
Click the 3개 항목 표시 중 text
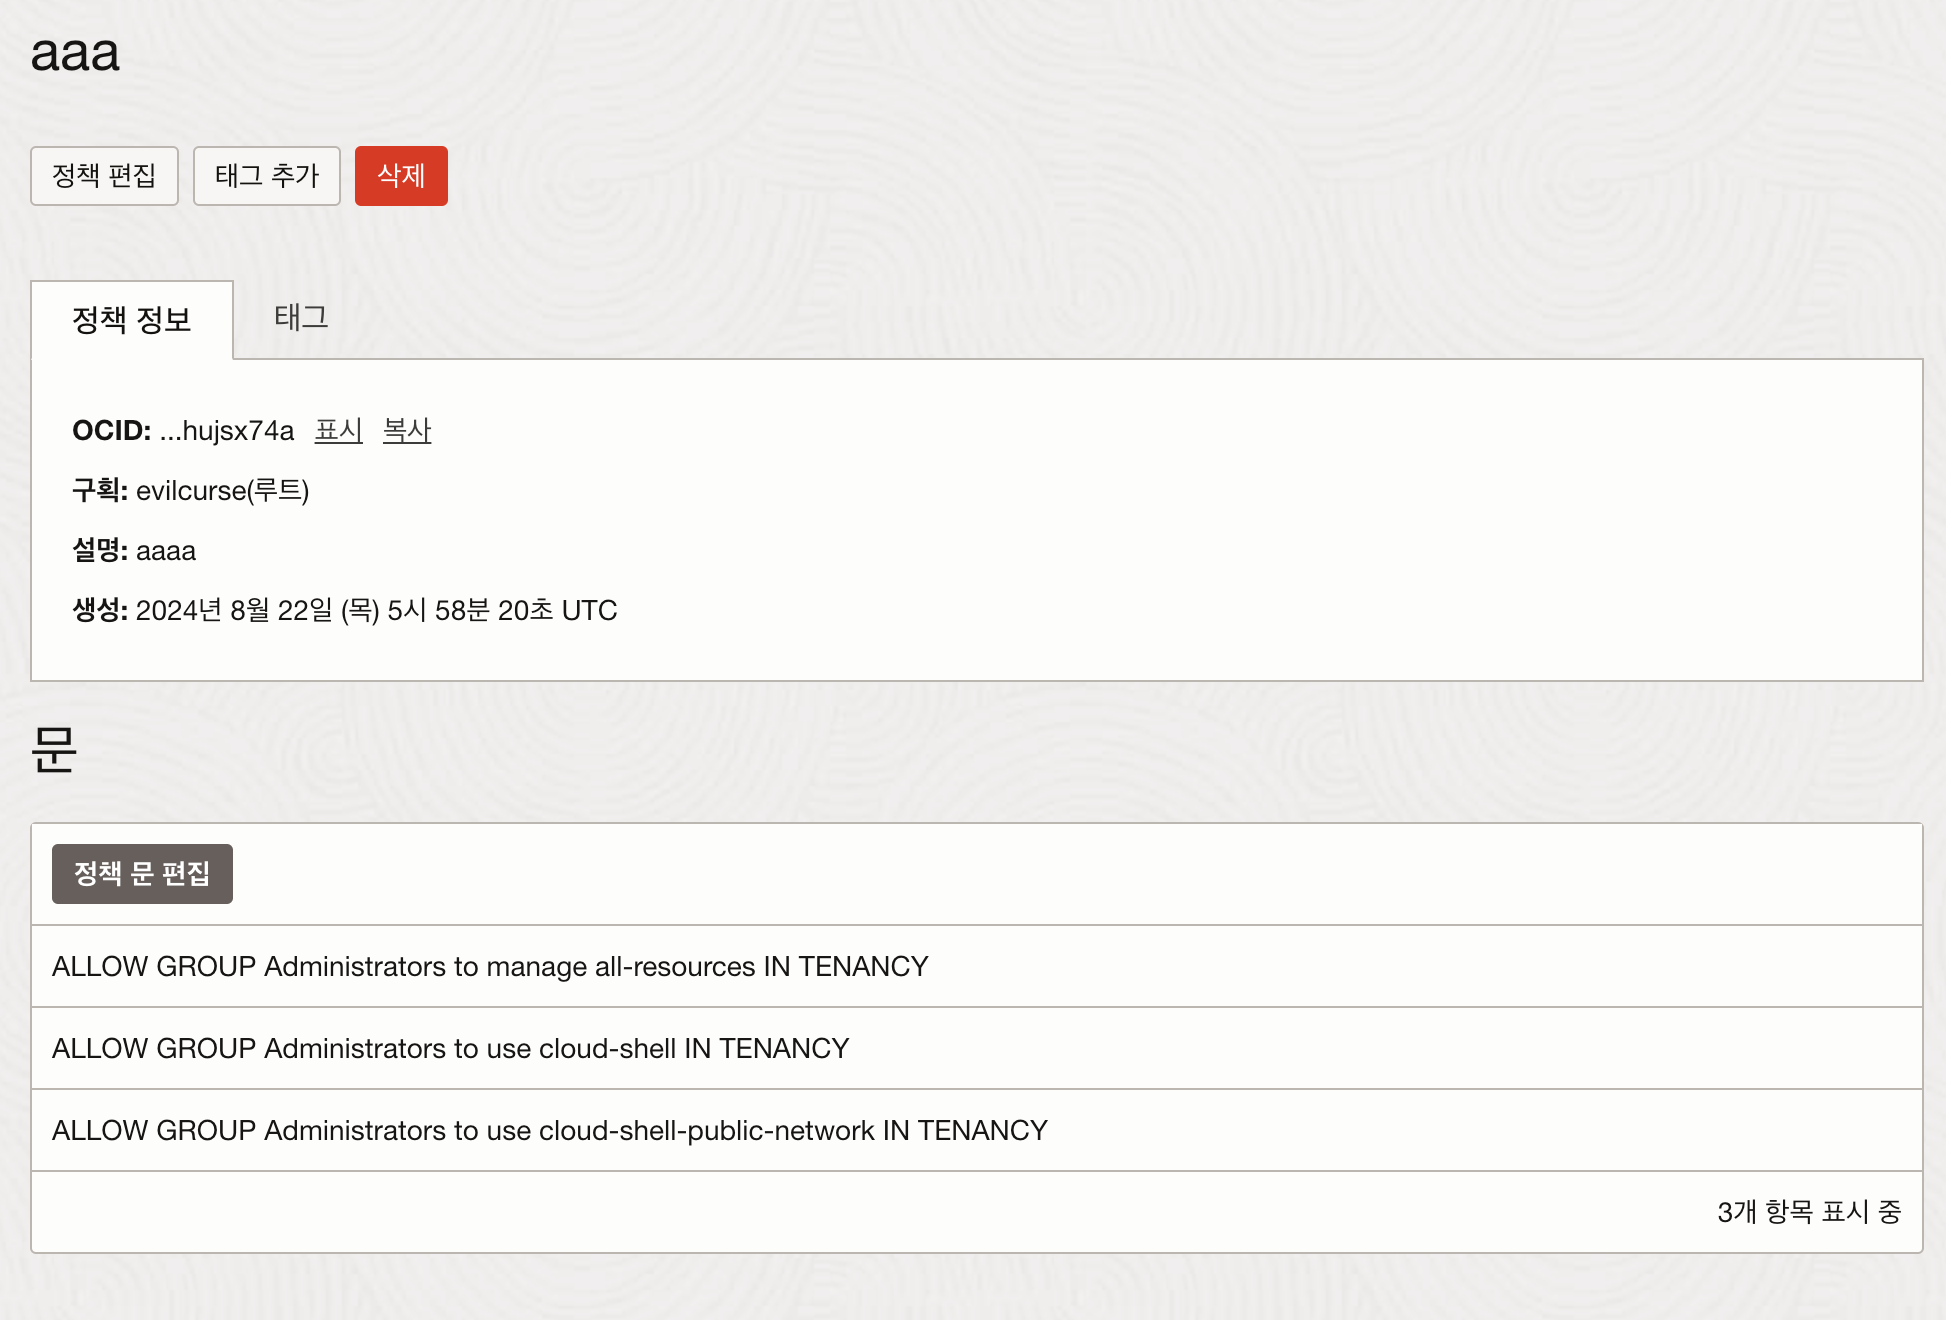coord(1808,1212)
